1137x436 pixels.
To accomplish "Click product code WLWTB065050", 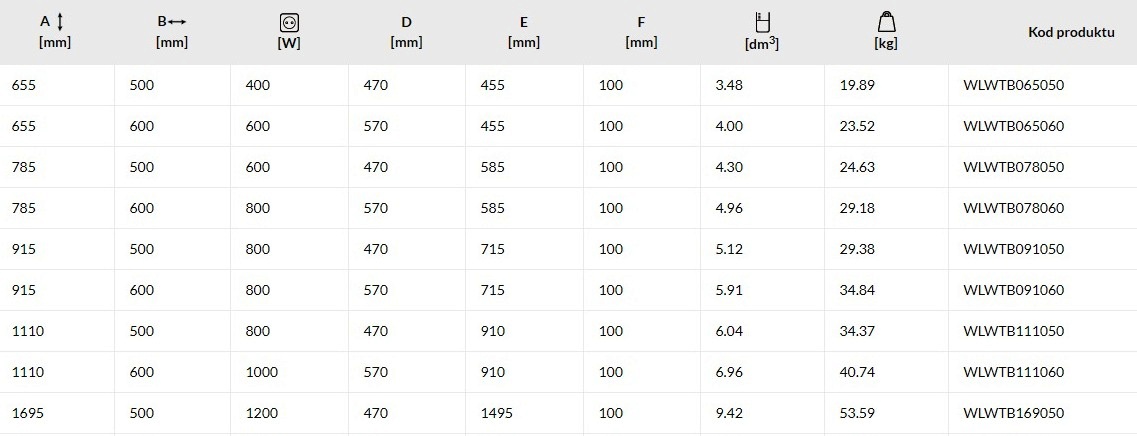I will coord(1014,85).
